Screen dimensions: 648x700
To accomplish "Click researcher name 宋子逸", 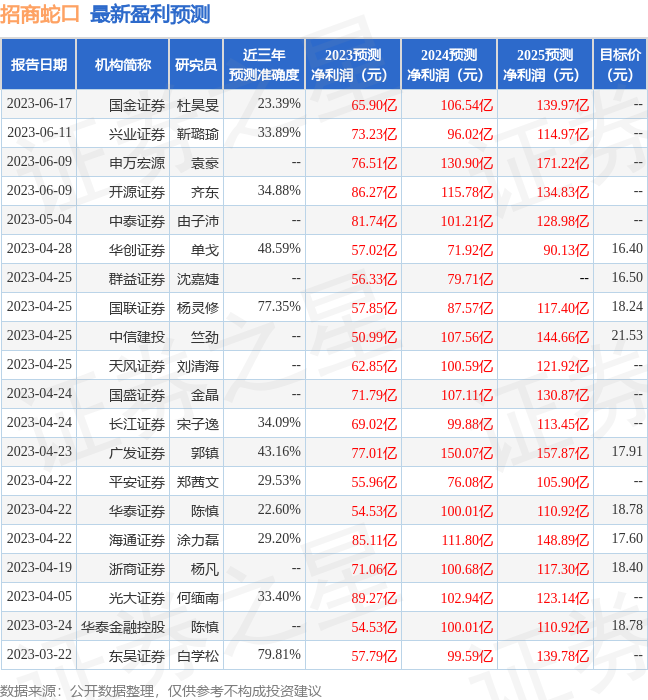I will 198,425.
